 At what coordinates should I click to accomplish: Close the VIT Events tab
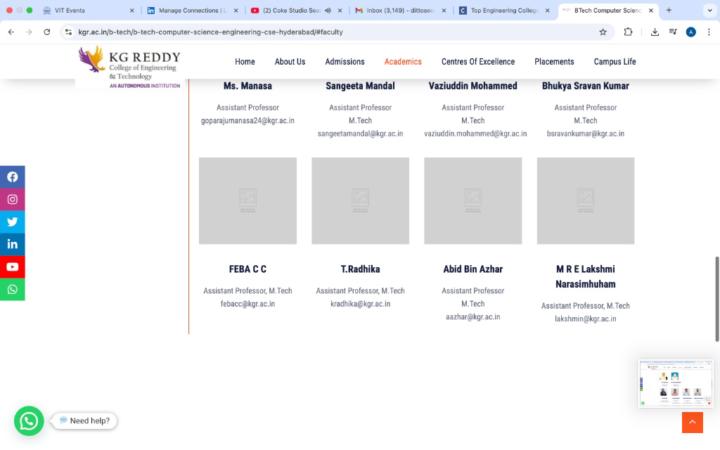tap(132, 10)
